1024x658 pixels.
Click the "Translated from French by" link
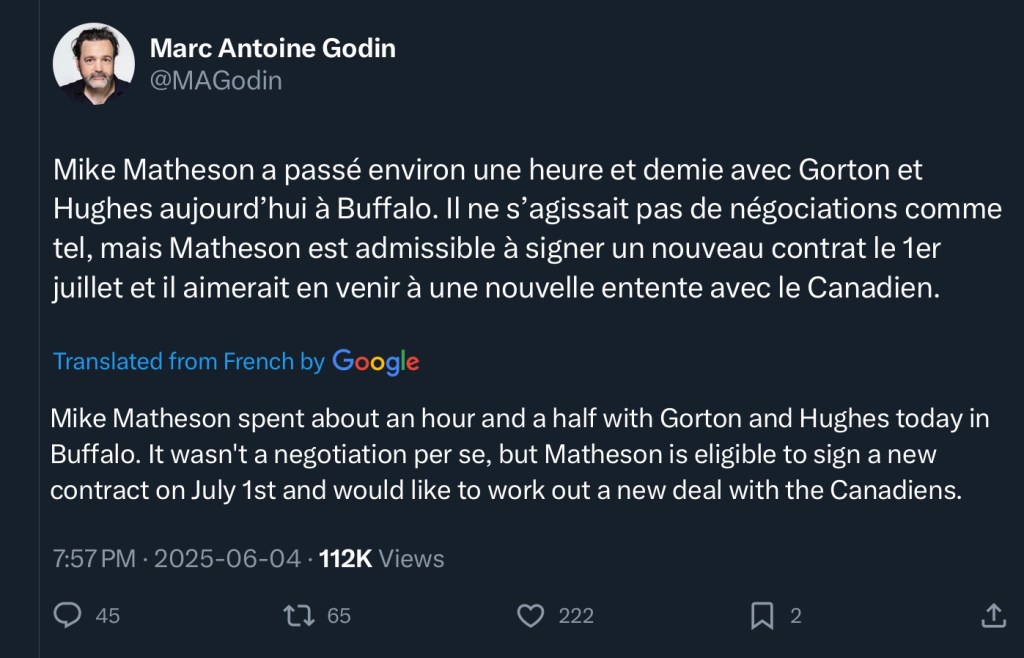click(188, 361)
